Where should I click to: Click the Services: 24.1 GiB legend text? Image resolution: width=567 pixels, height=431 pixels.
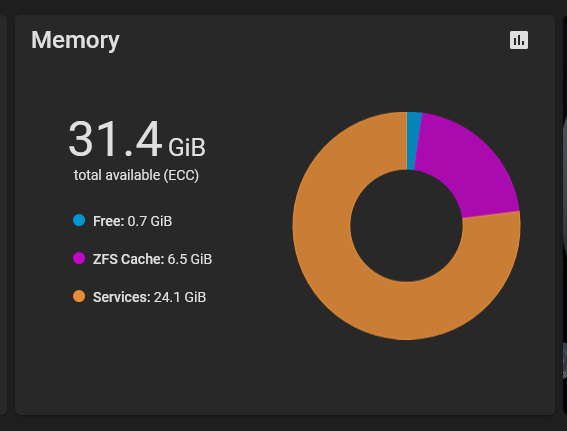149,297
